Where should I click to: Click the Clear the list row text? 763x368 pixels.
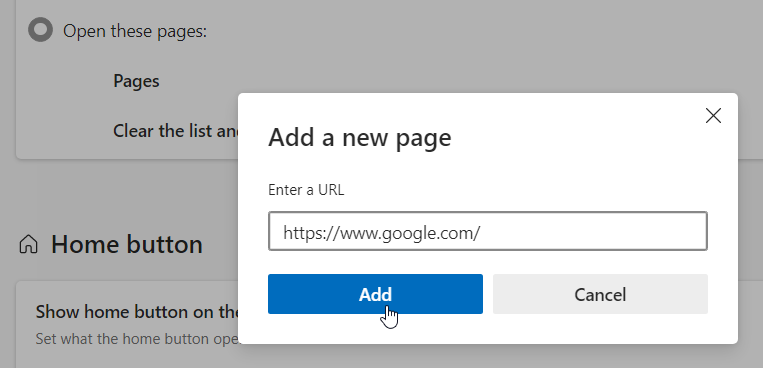click(x=176, y=130)
